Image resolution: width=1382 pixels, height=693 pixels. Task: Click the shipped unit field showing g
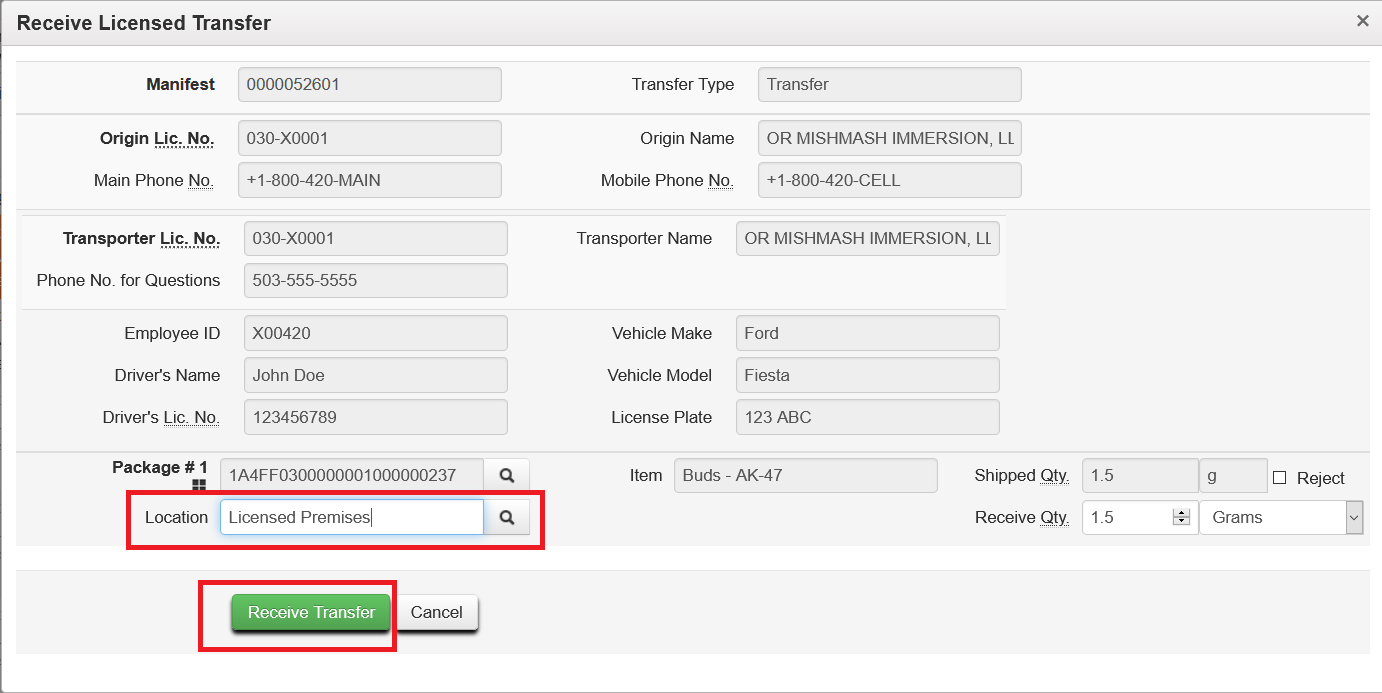pos(1234,475)
